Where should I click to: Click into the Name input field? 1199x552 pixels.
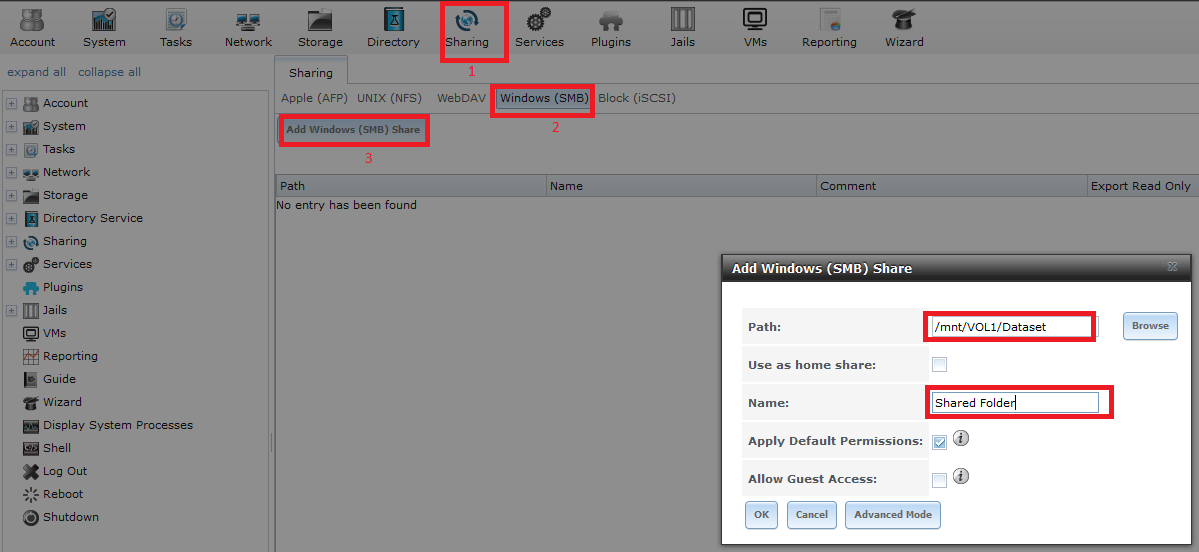click(x=1014, y=403)
